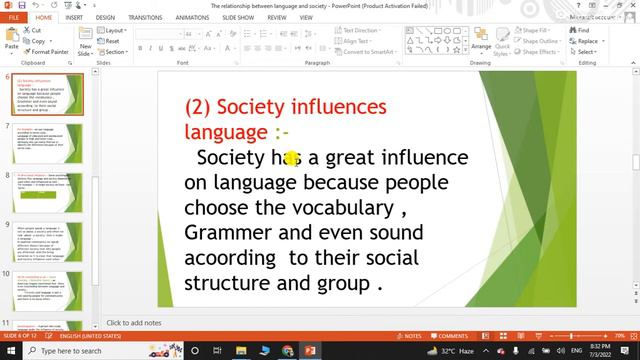640x360 pixels.
Task: Open Shape Effects menu
Action: (x=537, y=52)
